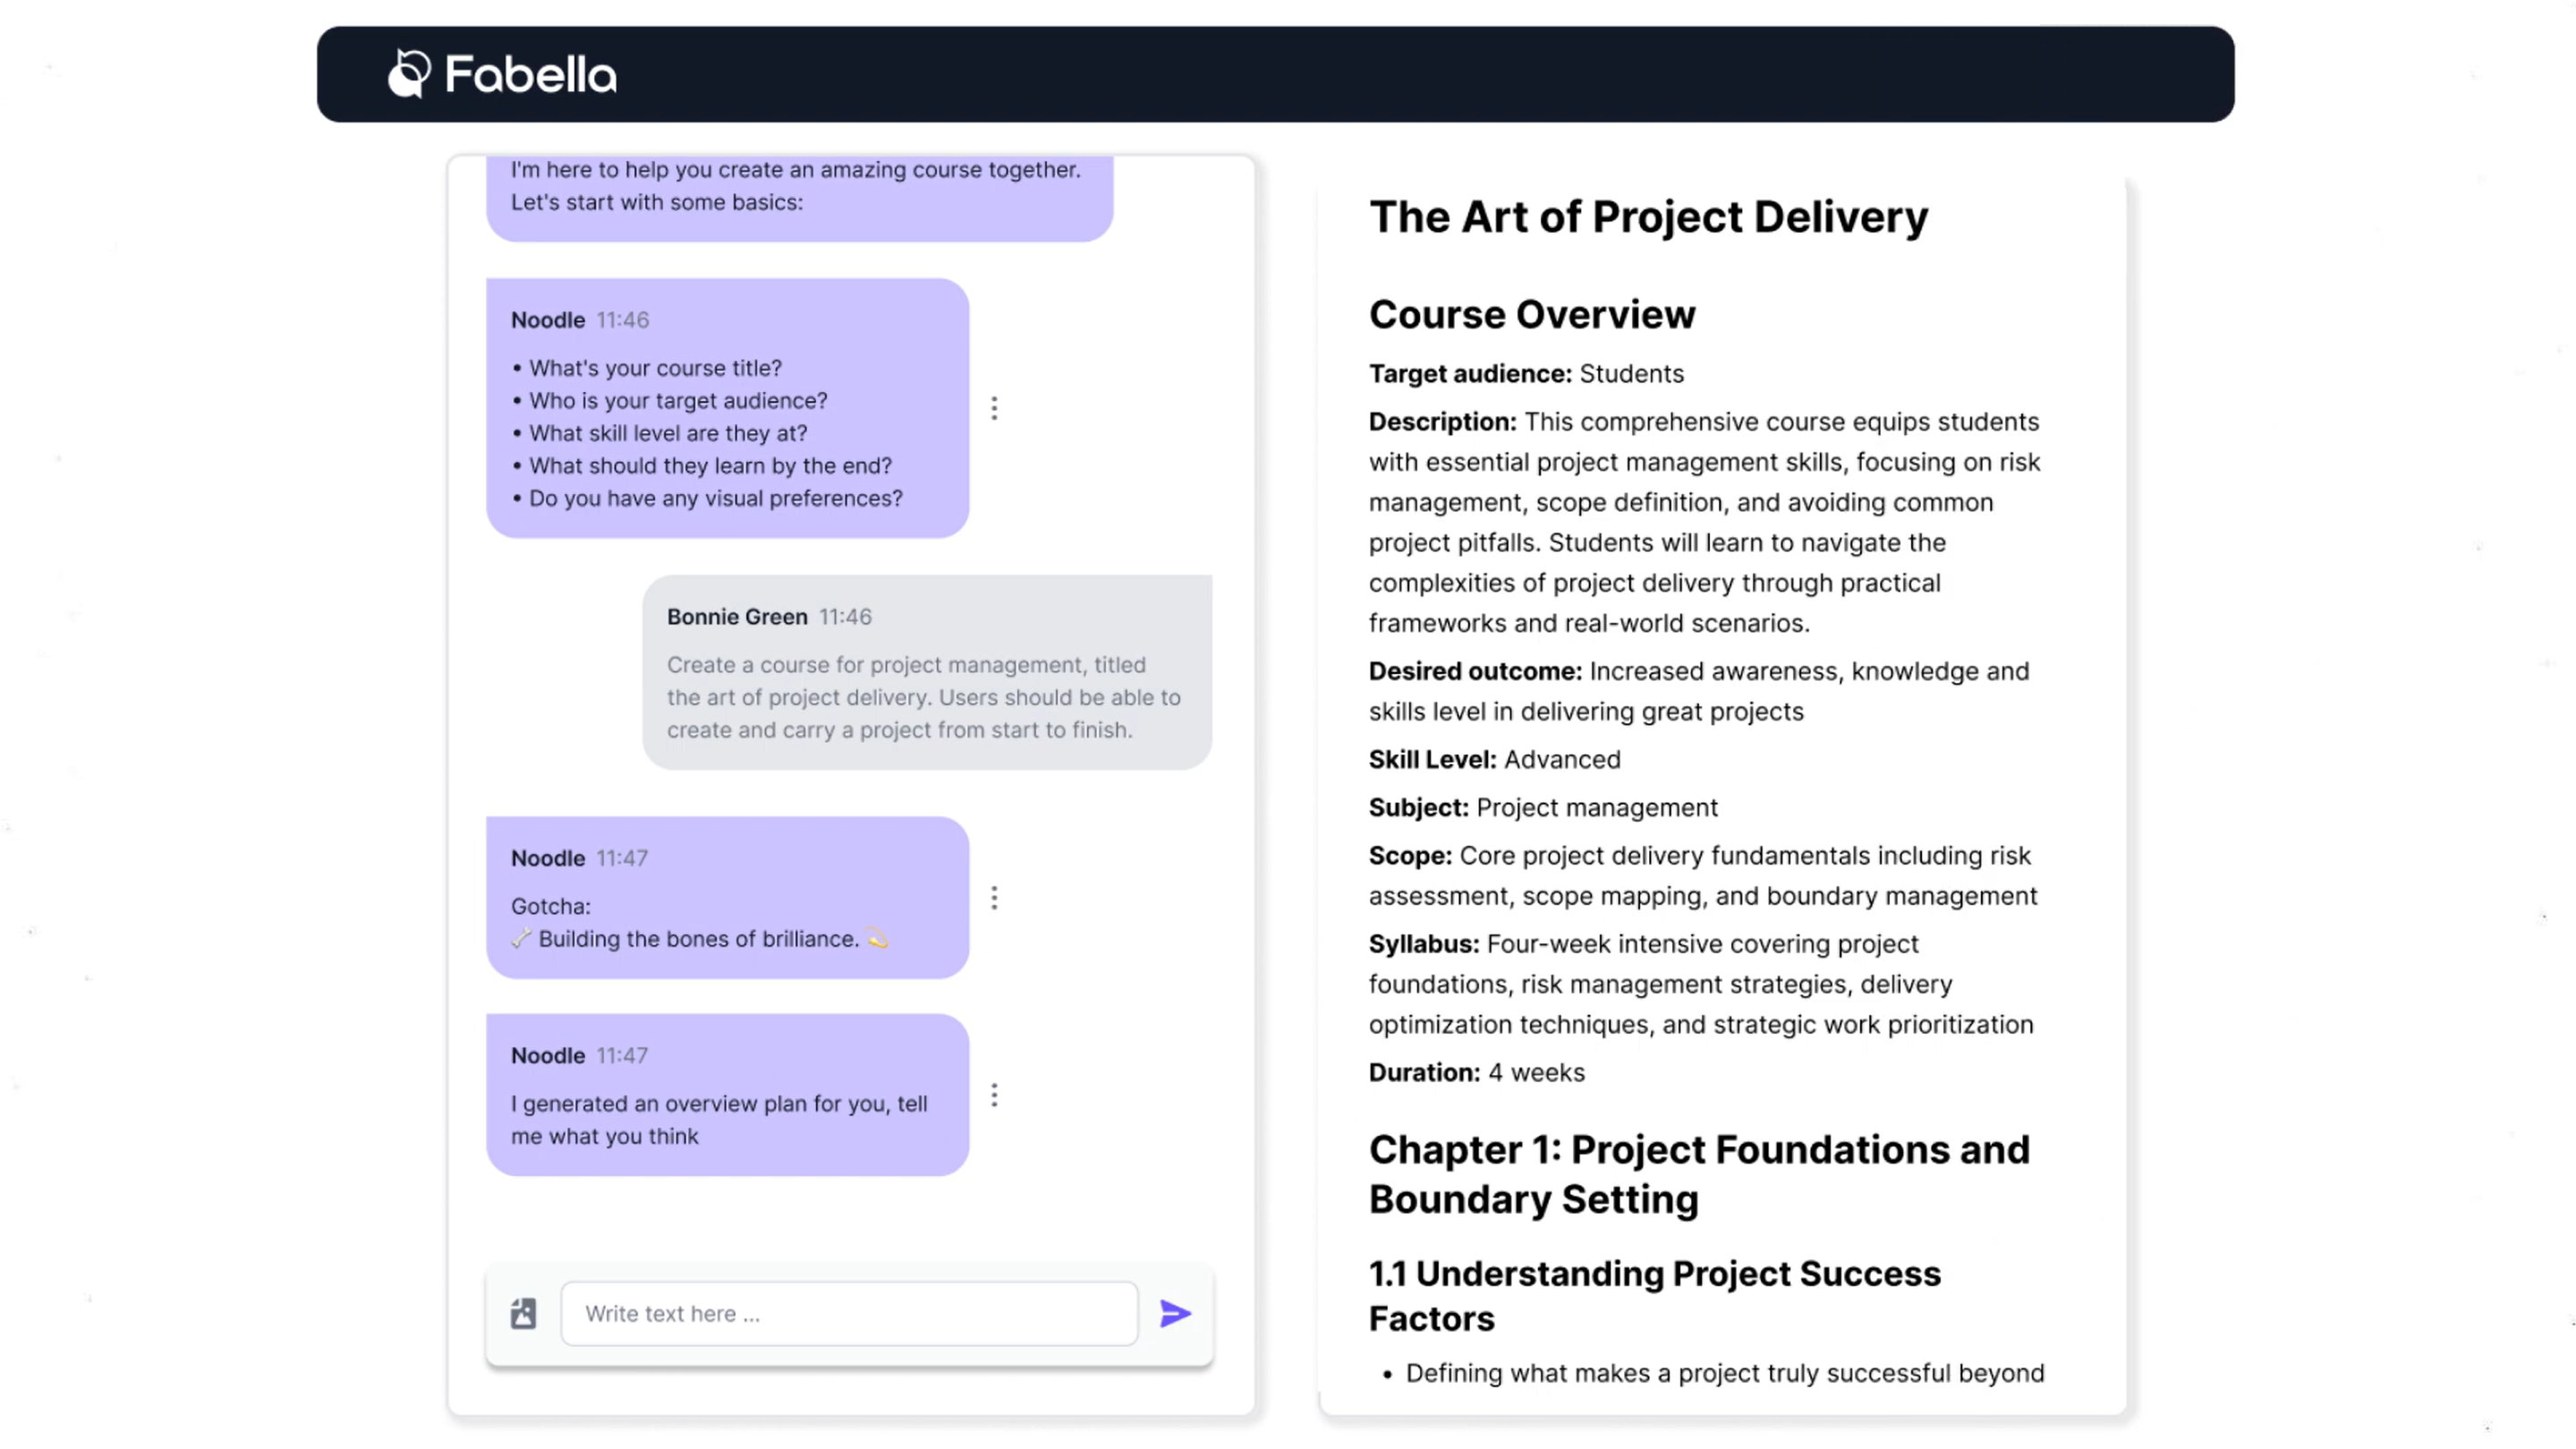Click the Fabella logo icon
Viewport: 2576px width, 1449px height.
click(408, 74)
